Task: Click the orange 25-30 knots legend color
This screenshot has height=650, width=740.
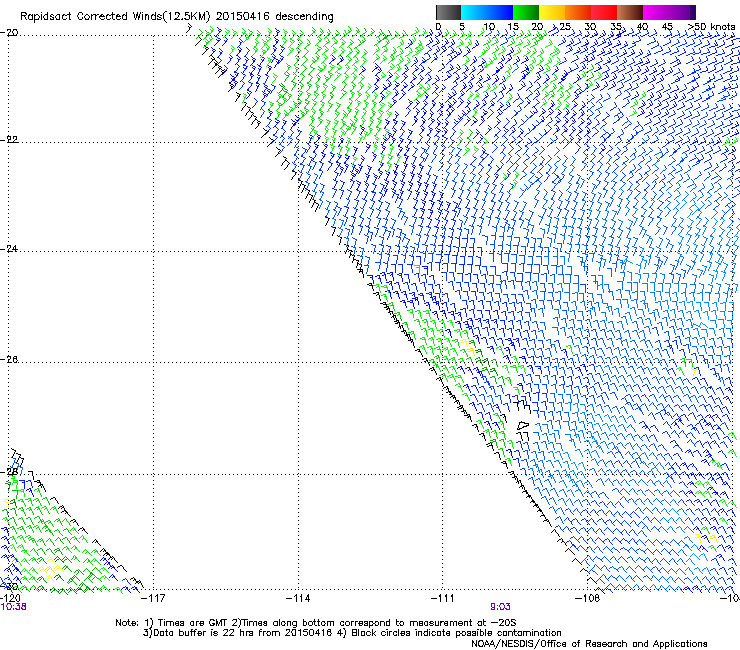Action: click(x=578, y=12)
